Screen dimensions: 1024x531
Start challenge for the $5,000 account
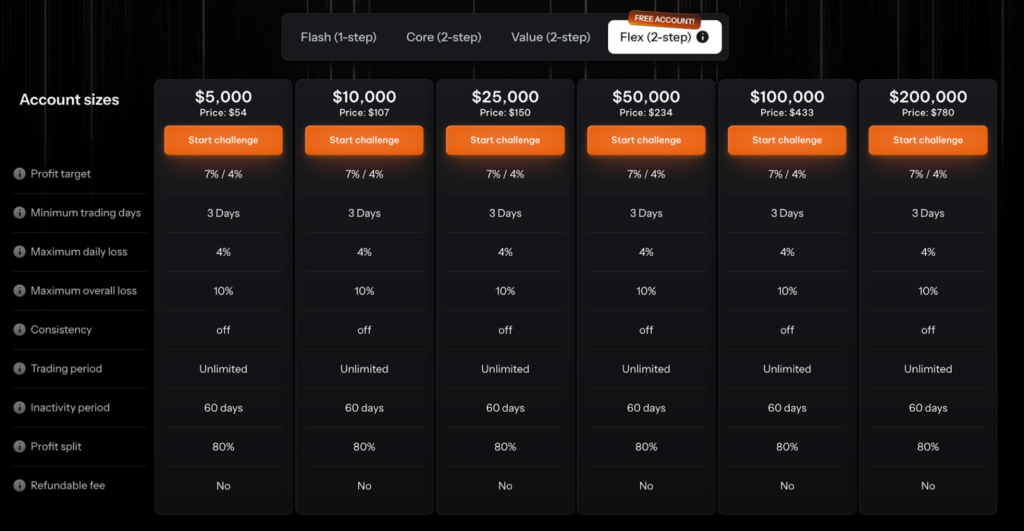tap(223, 140)
